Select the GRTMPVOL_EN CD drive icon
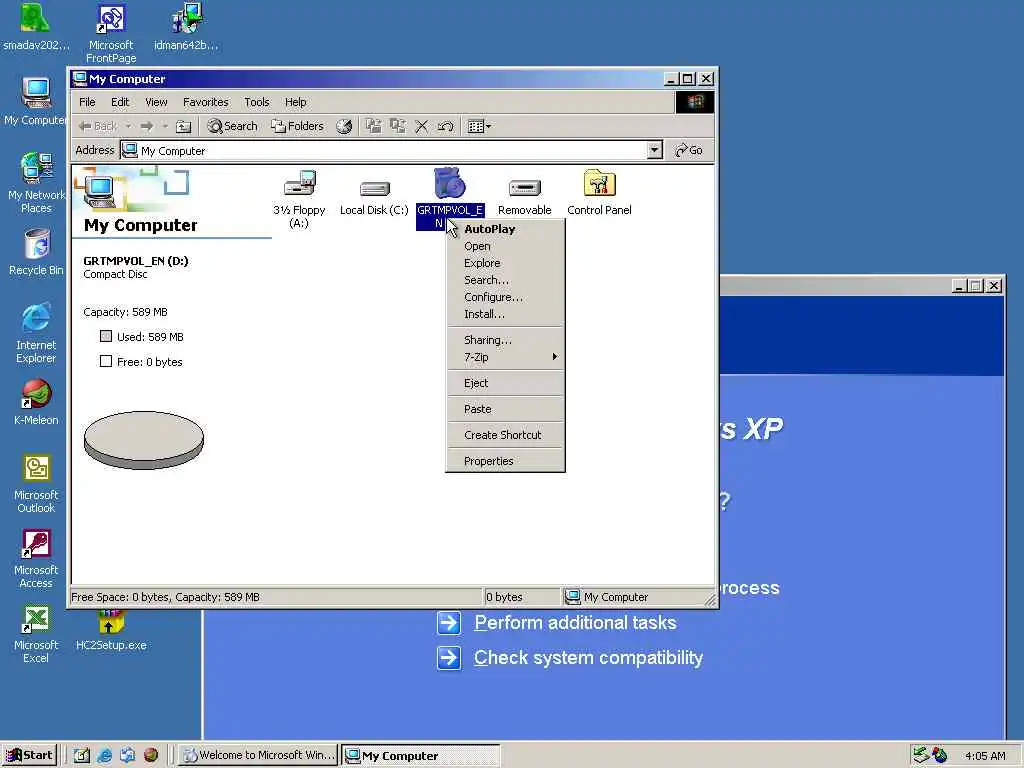 449,184
